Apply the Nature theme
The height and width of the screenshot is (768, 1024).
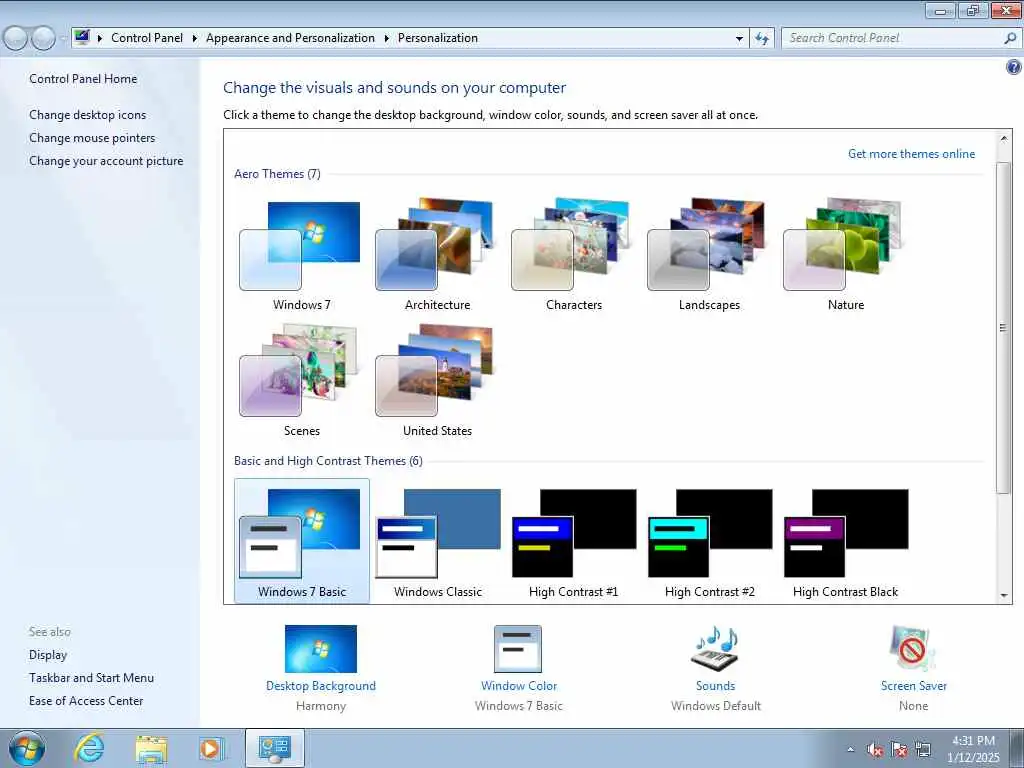[x=845, y=255]
